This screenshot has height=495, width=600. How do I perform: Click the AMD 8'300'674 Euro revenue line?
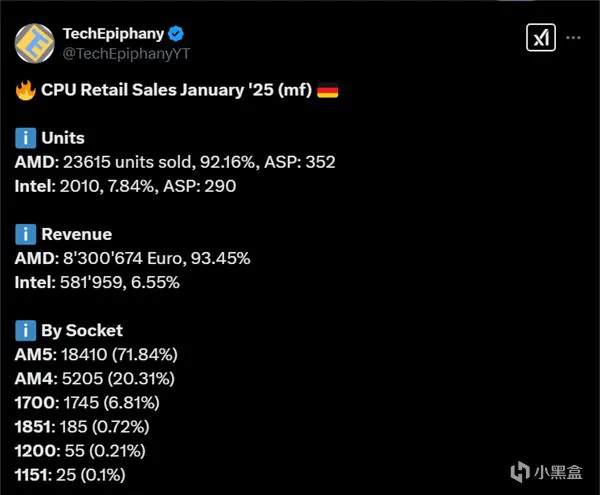click(x=132, y=259)
